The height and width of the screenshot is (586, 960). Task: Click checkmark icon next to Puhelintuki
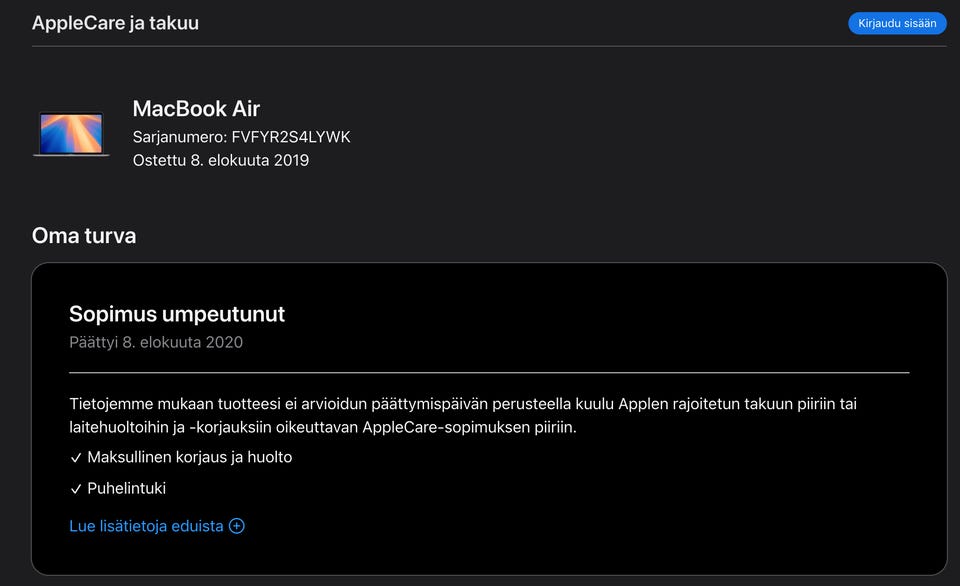(76, 489)
